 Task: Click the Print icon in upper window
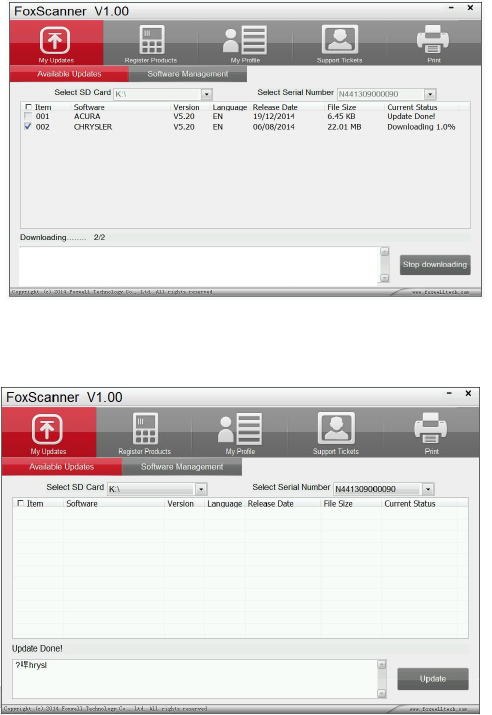tap(433, 43)
